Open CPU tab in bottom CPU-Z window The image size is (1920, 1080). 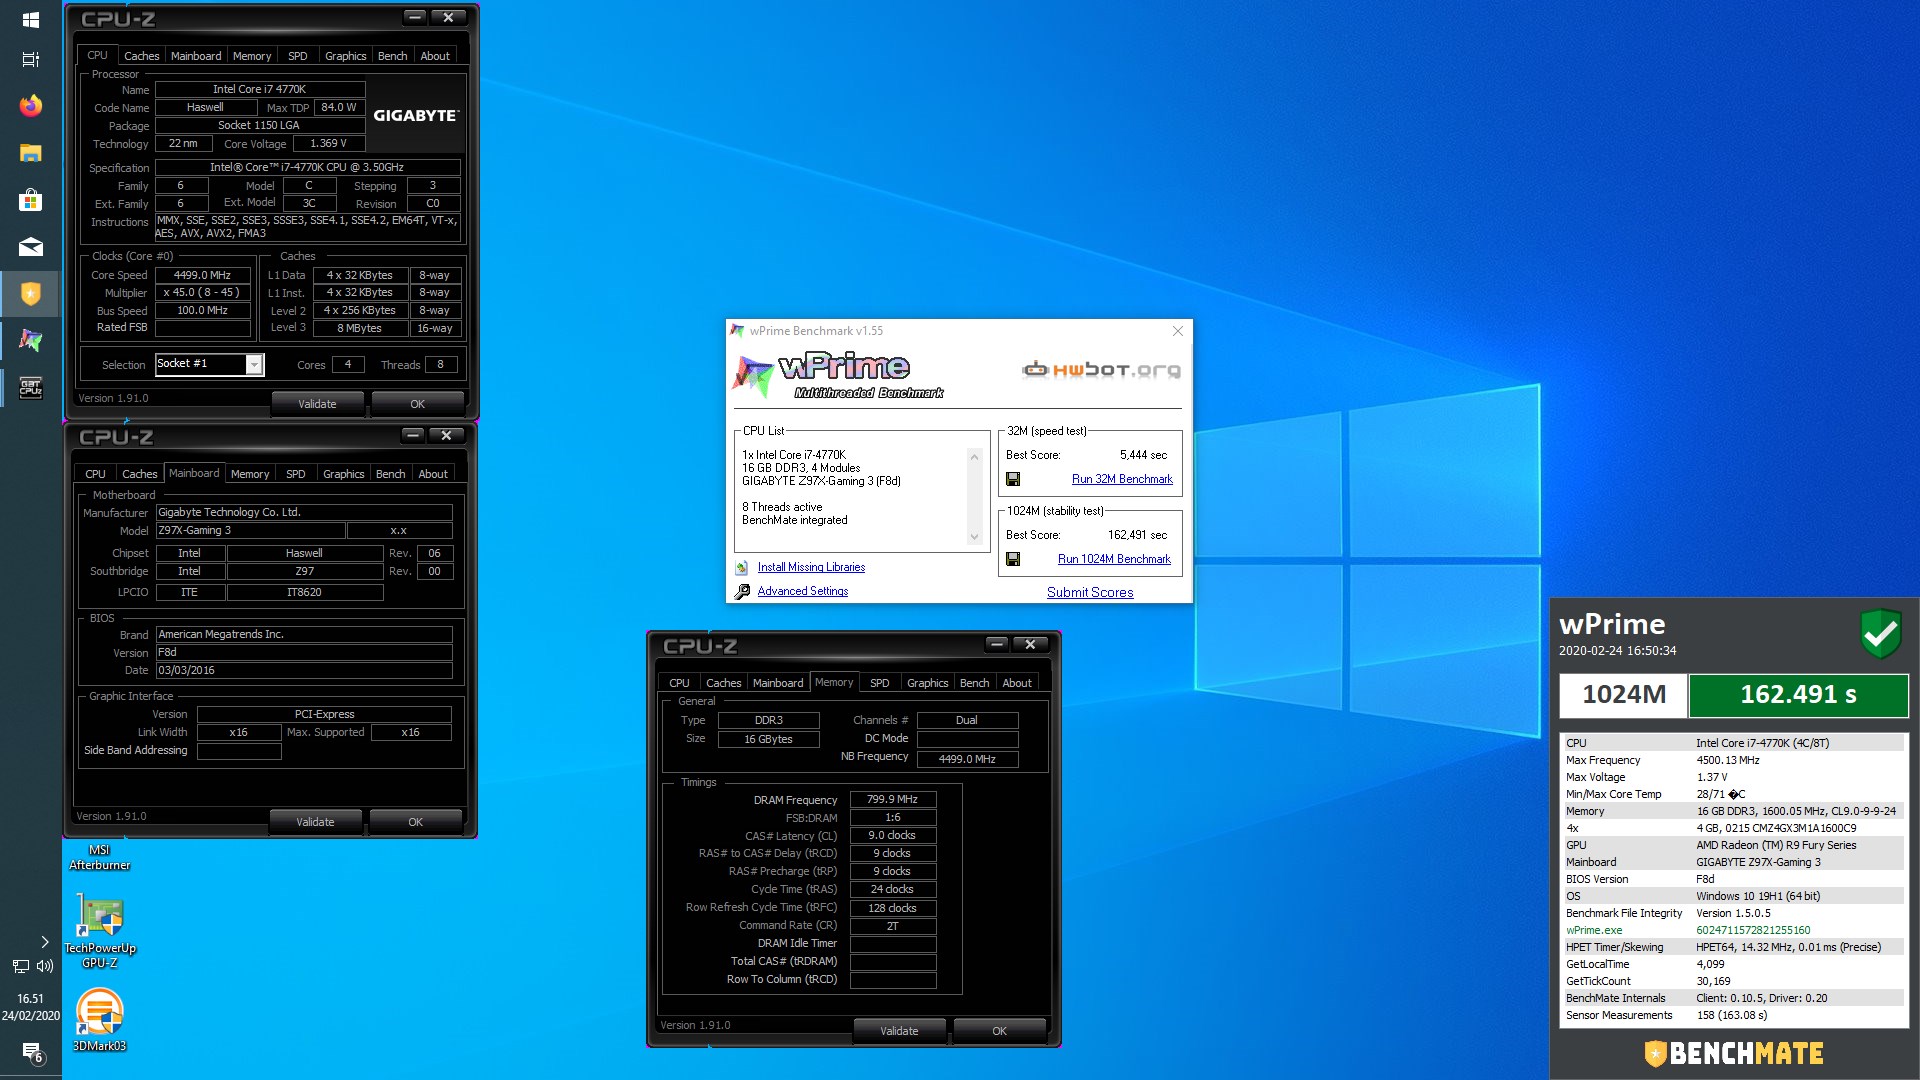(x=679, y=683)
